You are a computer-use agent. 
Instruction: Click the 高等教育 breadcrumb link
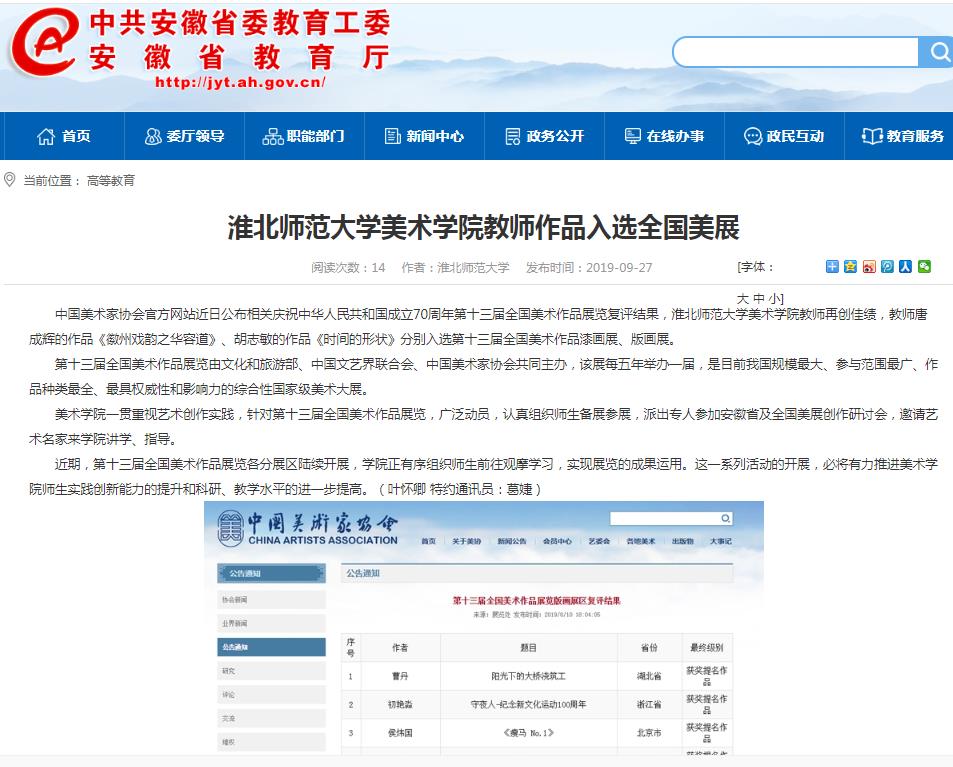[x=111, y=181]
